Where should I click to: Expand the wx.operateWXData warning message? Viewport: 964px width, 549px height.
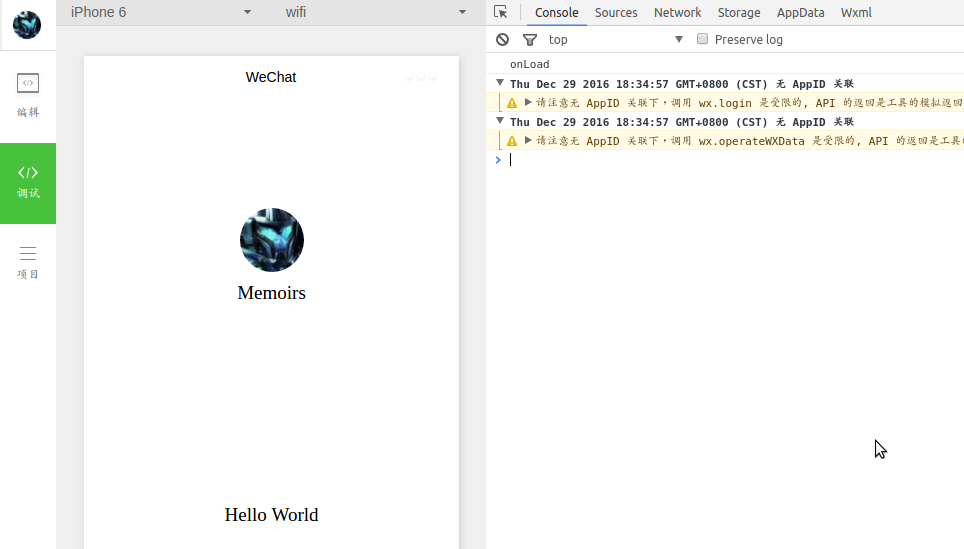(527, 140)
